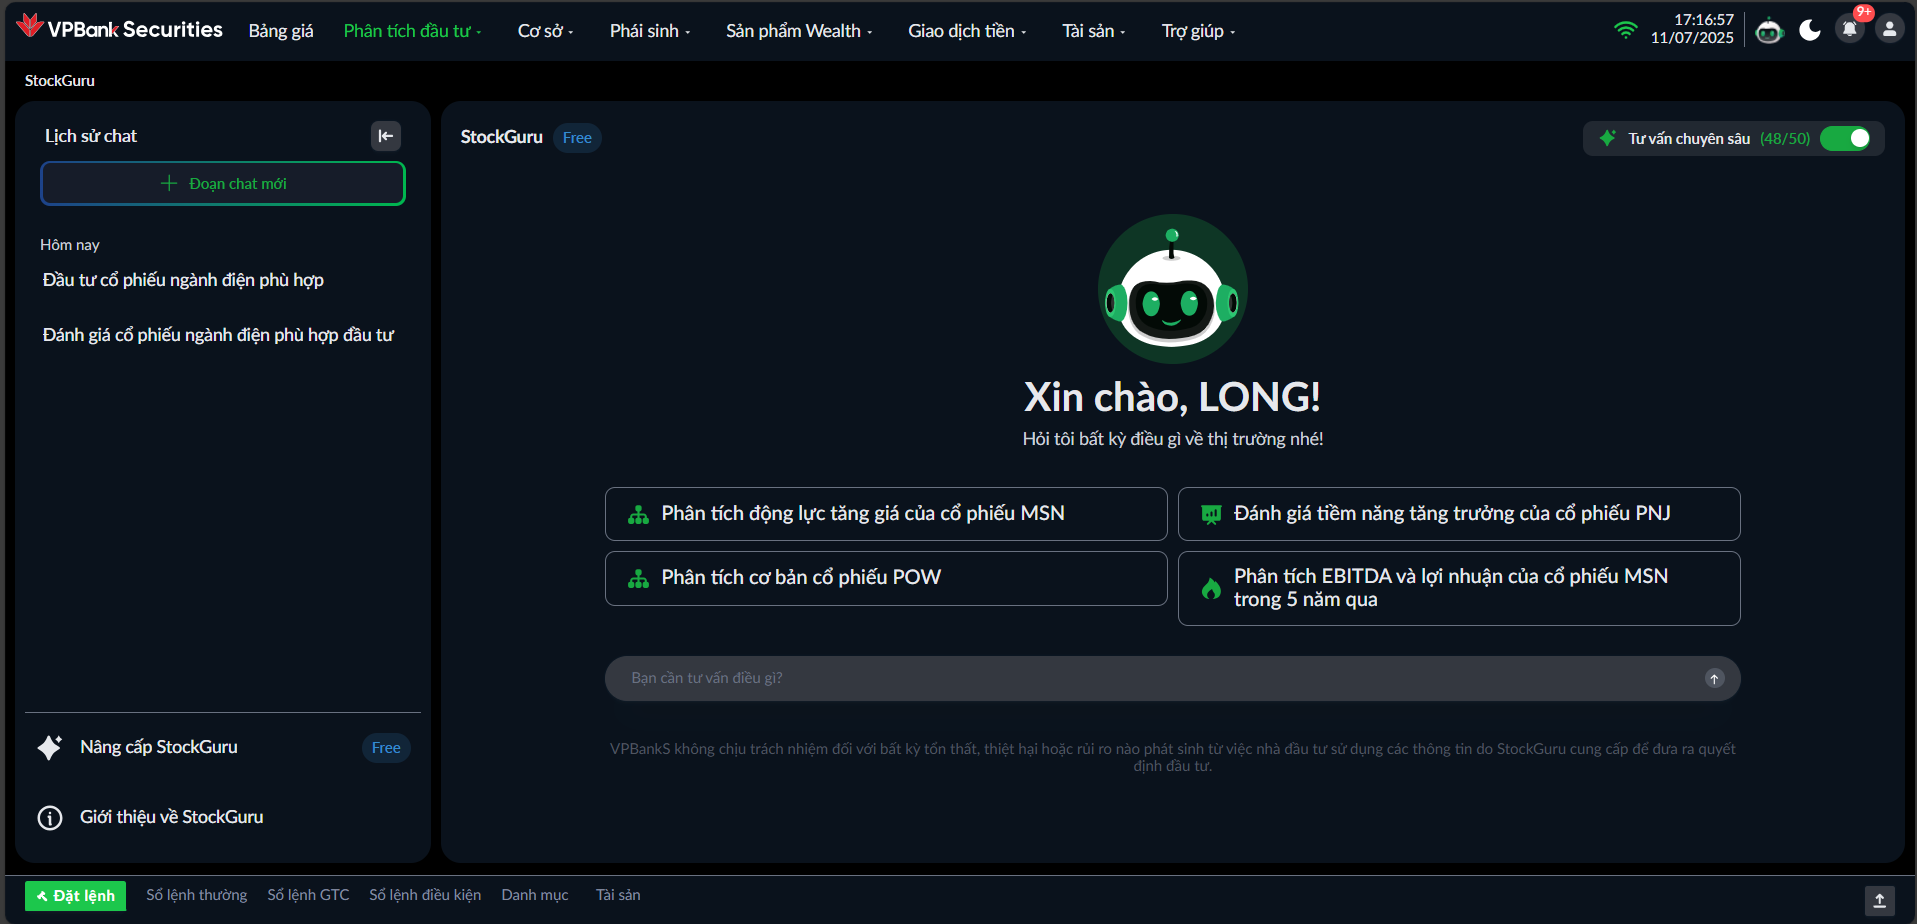Viewport: 1917px width, 924px height.
Task: Expand the Giao dịch tiền menu
Action: 966,31
